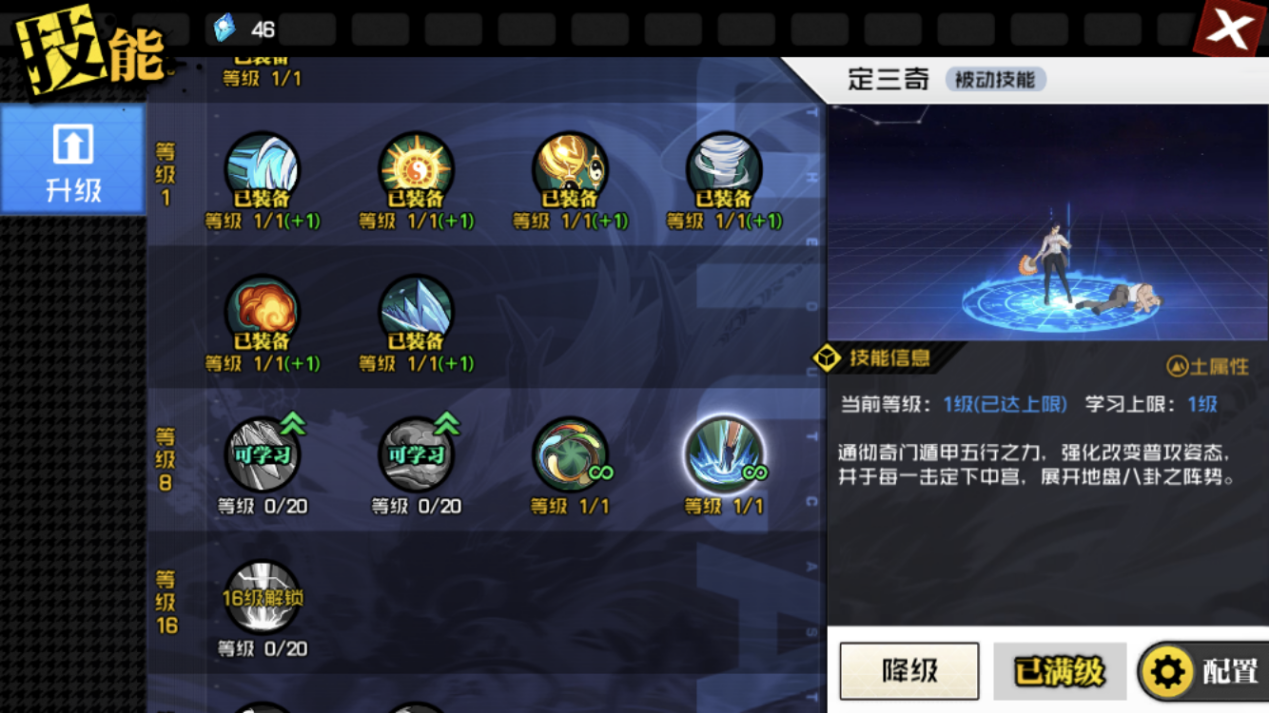Select the highlighted 定三奇 skill icon
The height and width of the screenshot is (713, 1269).
724,455
